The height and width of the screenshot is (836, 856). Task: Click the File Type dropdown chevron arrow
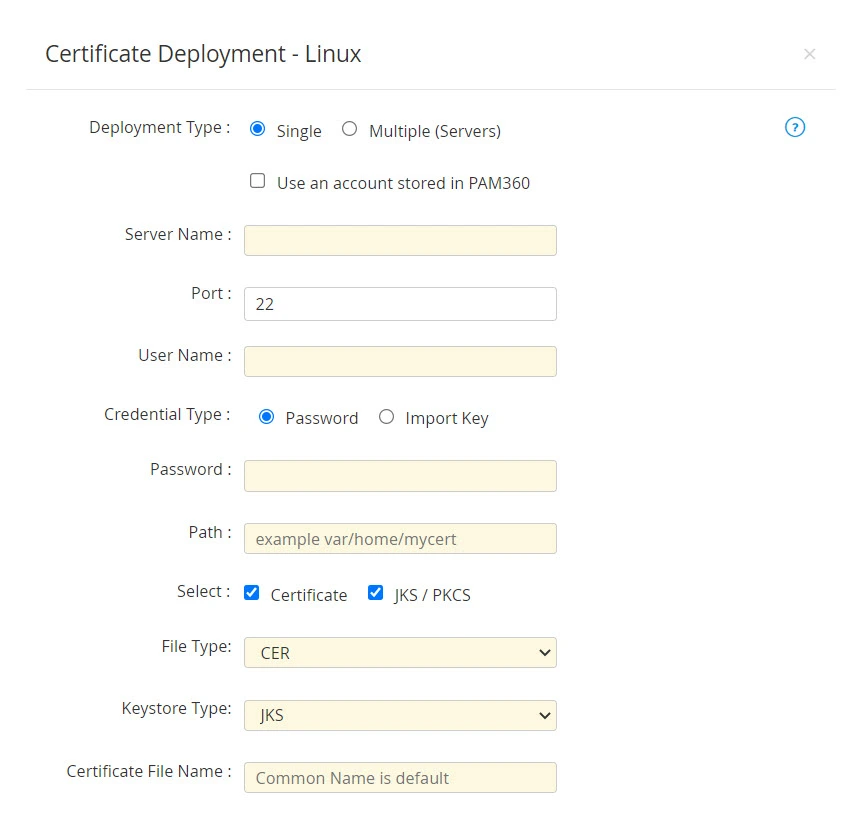point(543,652)
